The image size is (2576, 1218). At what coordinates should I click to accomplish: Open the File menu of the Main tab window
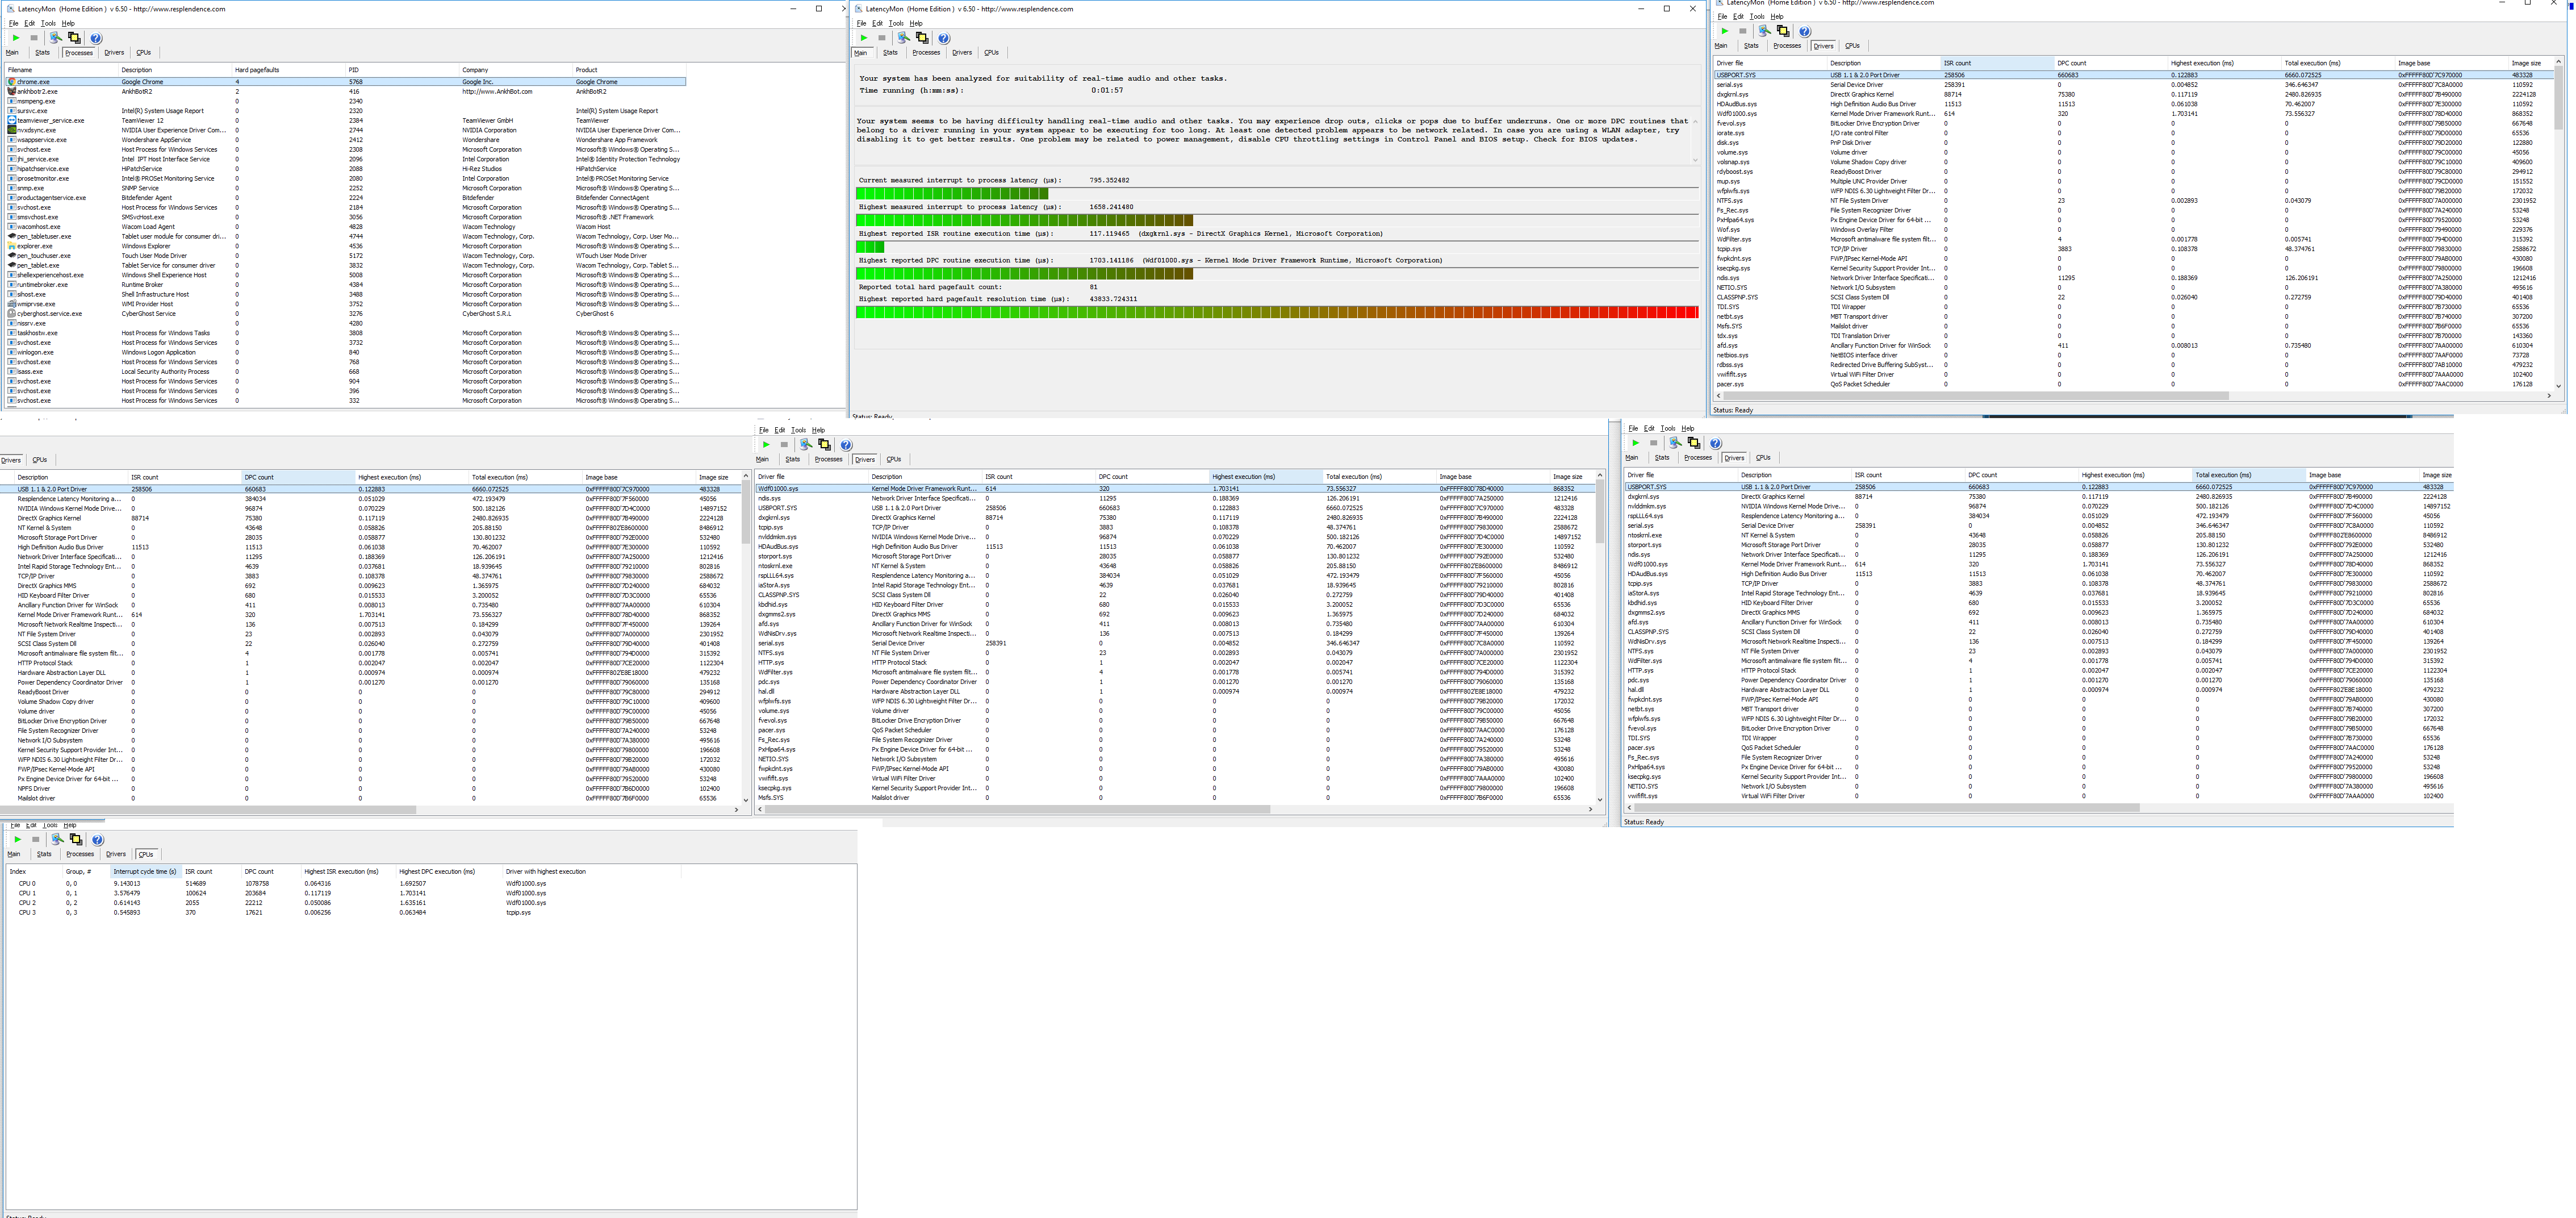[861, 23]
